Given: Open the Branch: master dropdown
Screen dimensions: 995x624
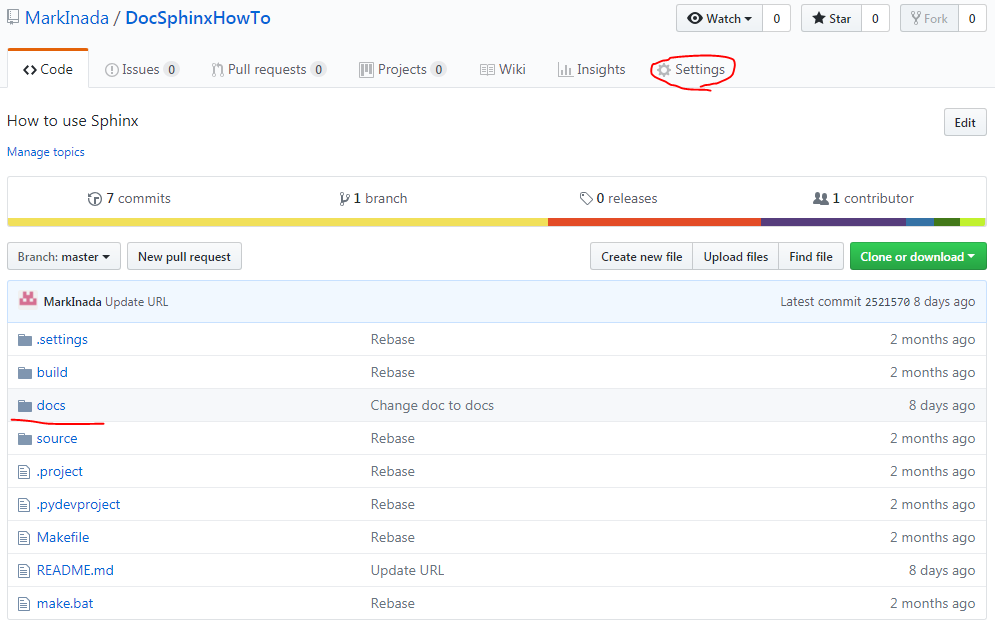Looking at the screenshot, I should pos(64,256).
